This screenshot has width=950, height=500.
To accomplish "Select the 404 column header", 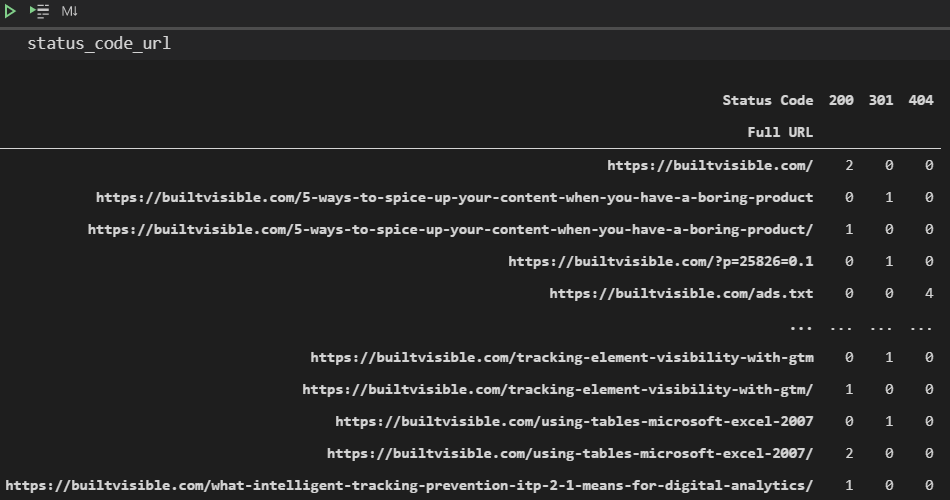I will [x=921, y=101].
